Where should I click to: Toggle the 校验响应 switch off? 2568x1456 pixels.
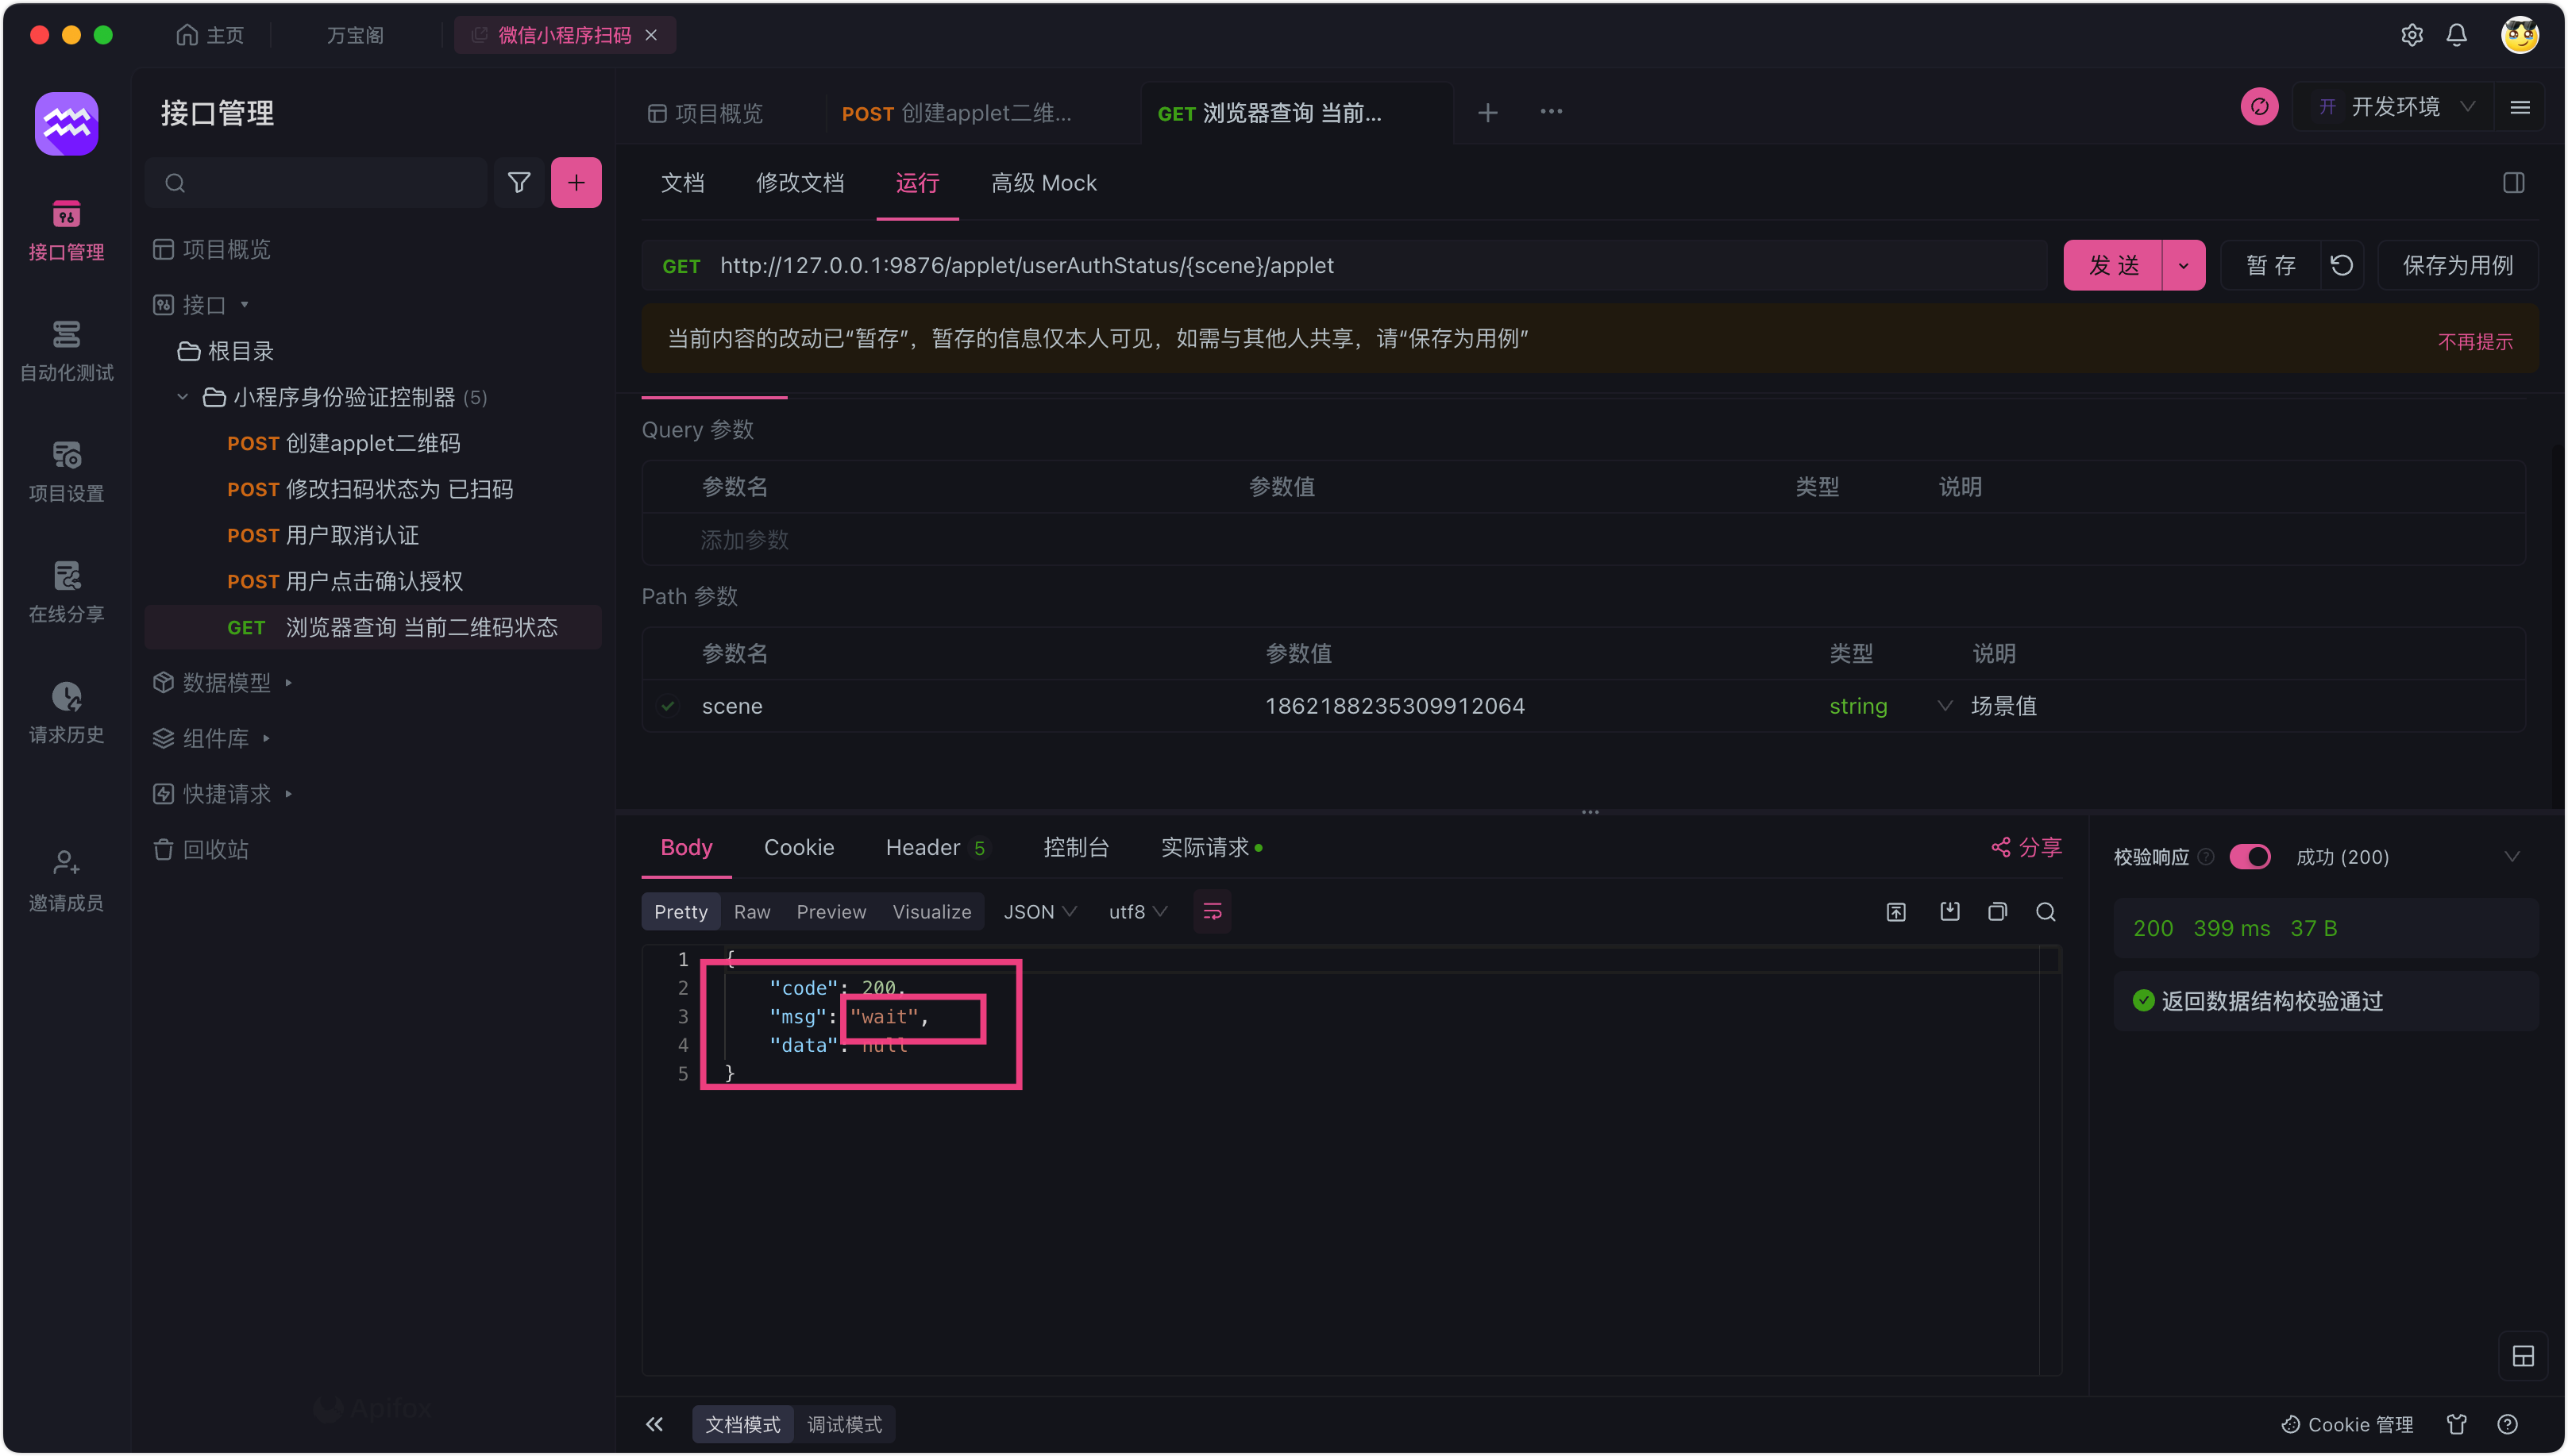2250,857
